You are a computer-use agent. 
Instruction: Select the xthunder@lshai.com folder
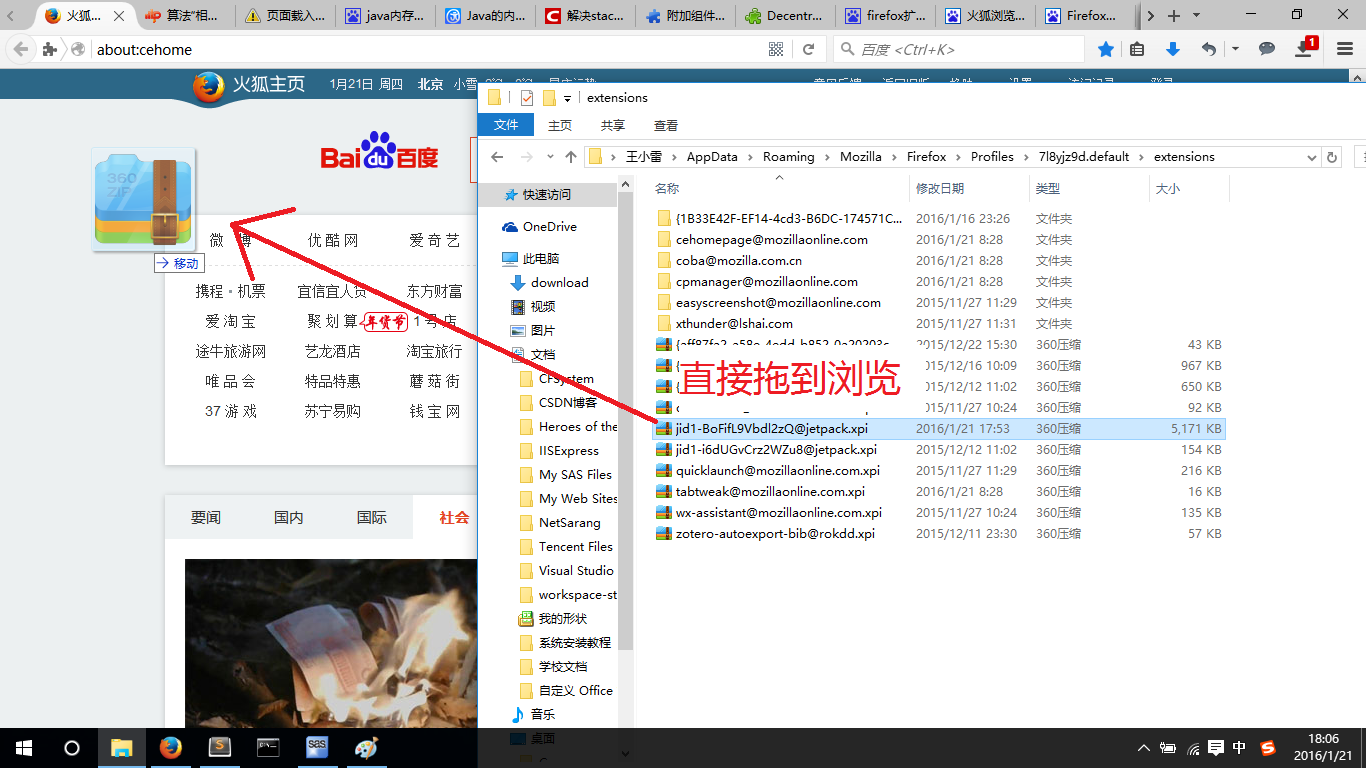pyautogui.click(x=734, y=323)
